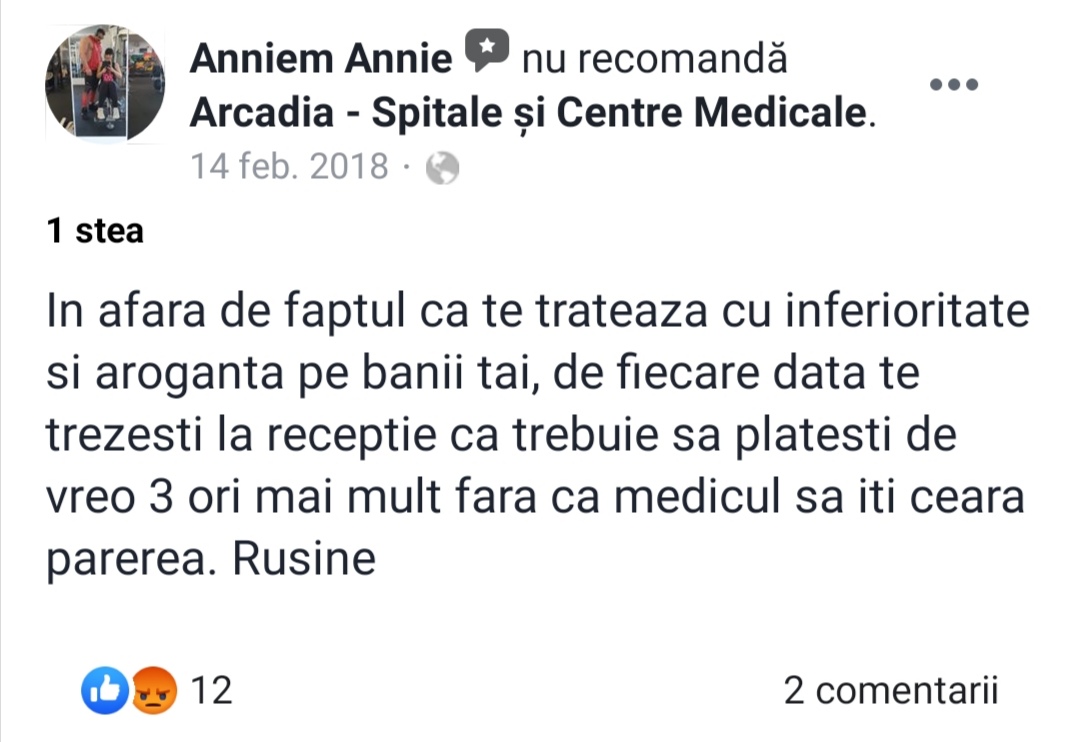Click the "nu recomandă" text
This screenshot has width=1080, height=742.
pyautogui.click(x=654, y=59)
